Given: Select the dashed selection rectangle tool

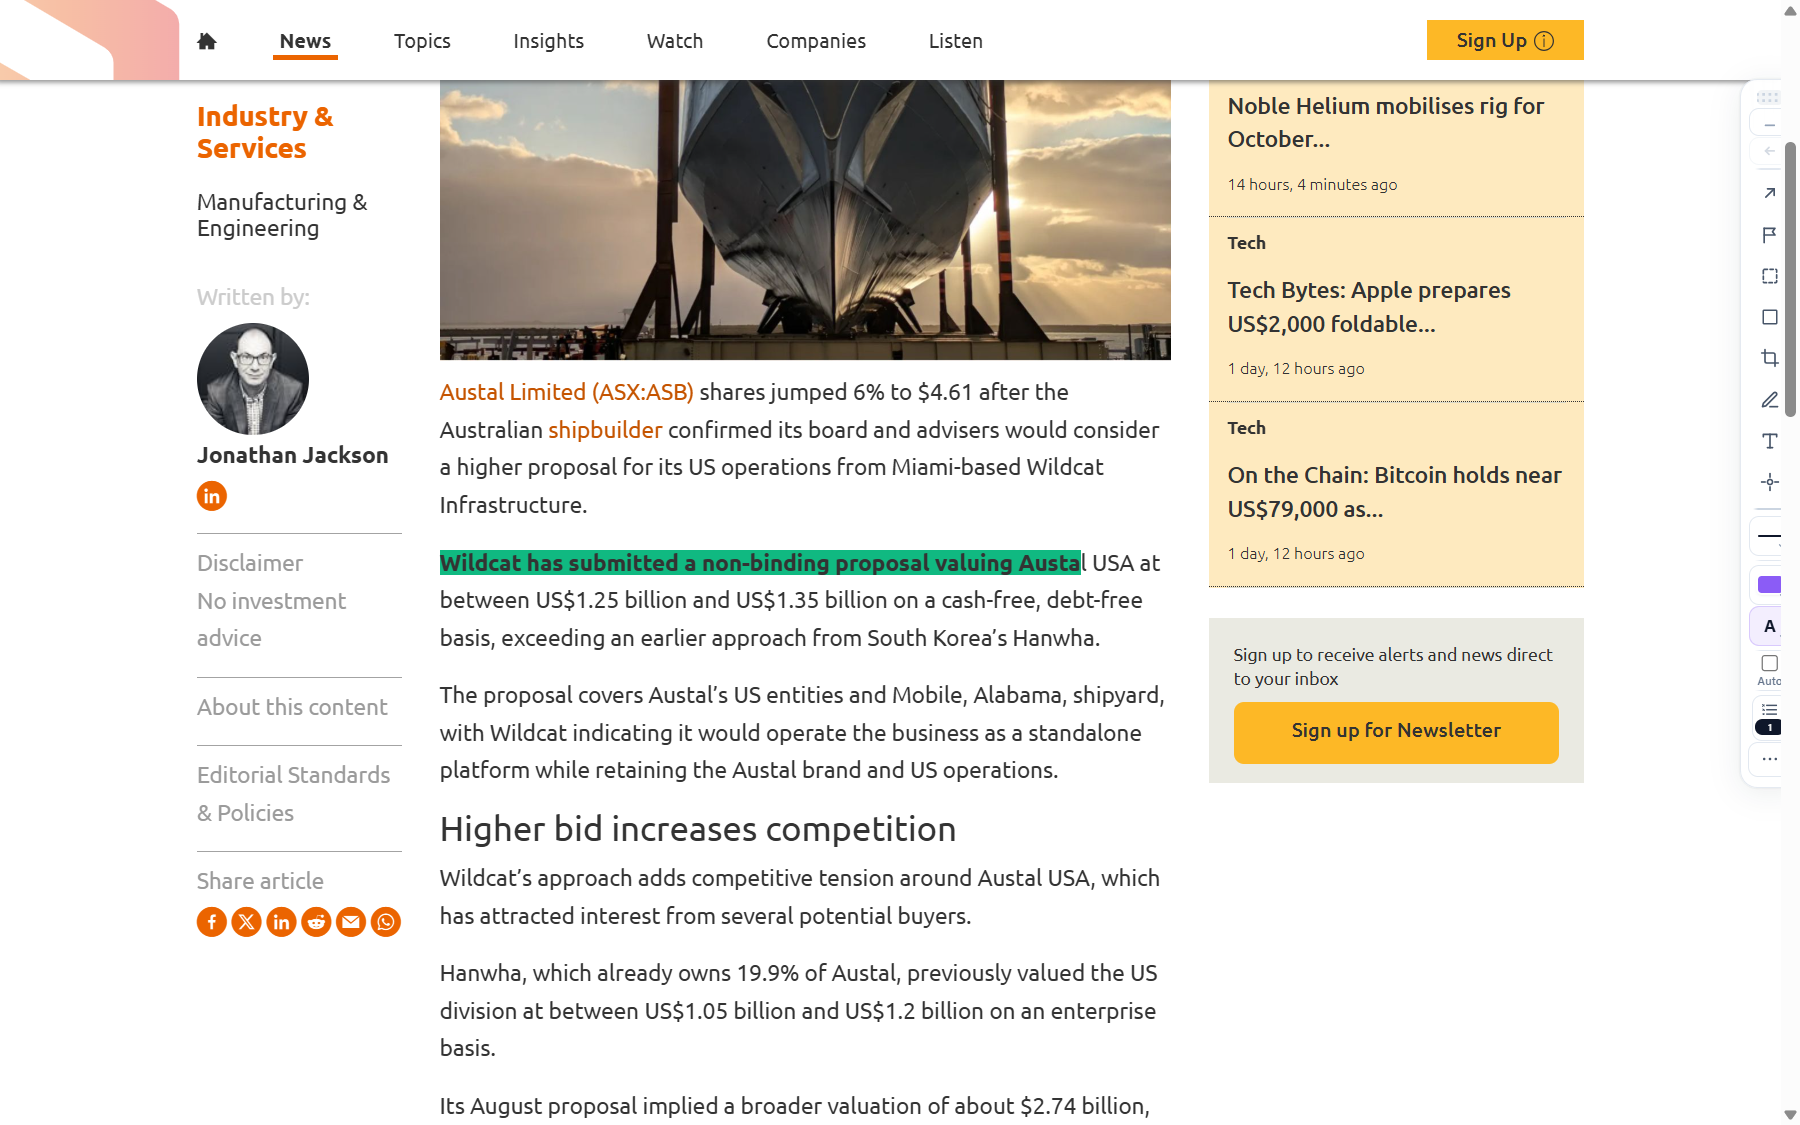Looking at the screenshot, I should 1769,276.
